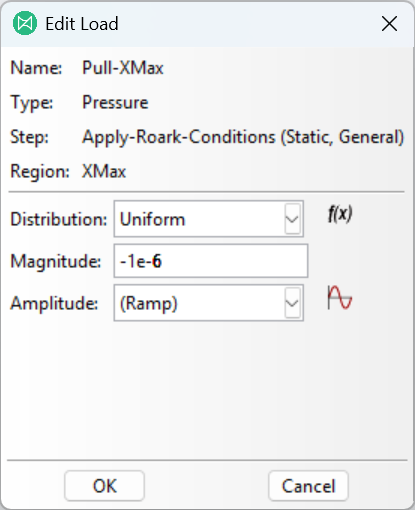This screenshot has width=415, height=510.
Task: Confirm the load with OK
Action: 105,486
